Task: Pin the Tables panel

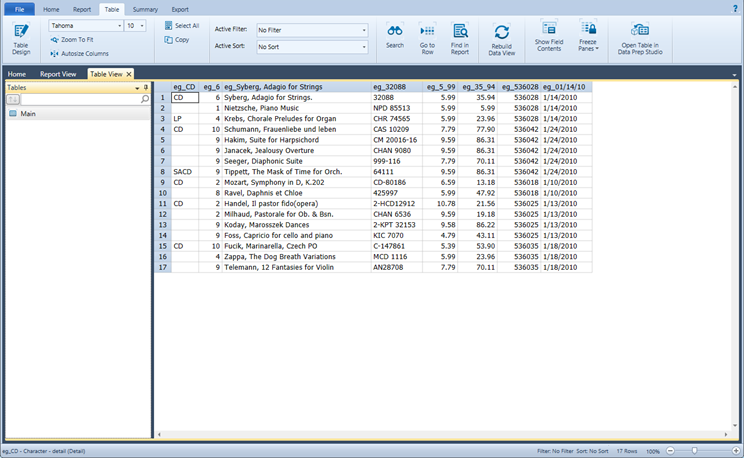Action: pyautogui.click(x=147, y=88)
